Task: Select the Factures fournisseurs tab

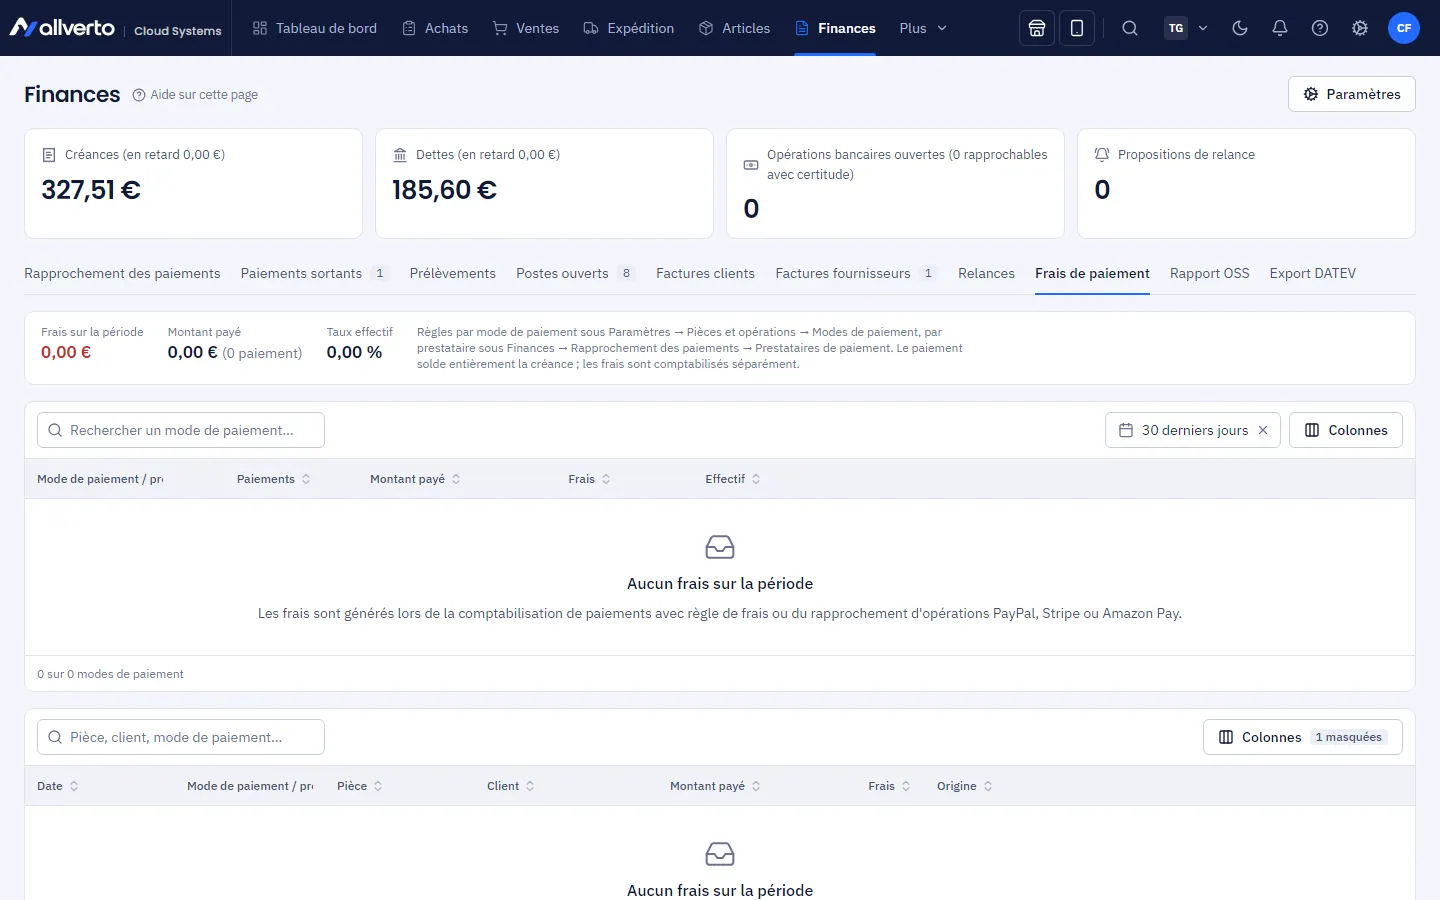Action: [x=856, y=273]
